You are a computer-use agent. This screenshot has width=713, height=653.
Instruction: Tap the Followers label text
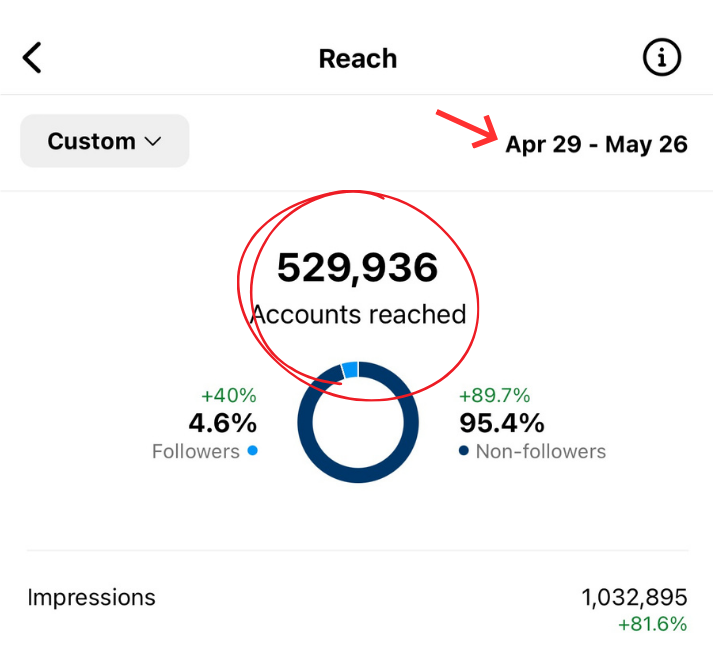click(195, 451)
